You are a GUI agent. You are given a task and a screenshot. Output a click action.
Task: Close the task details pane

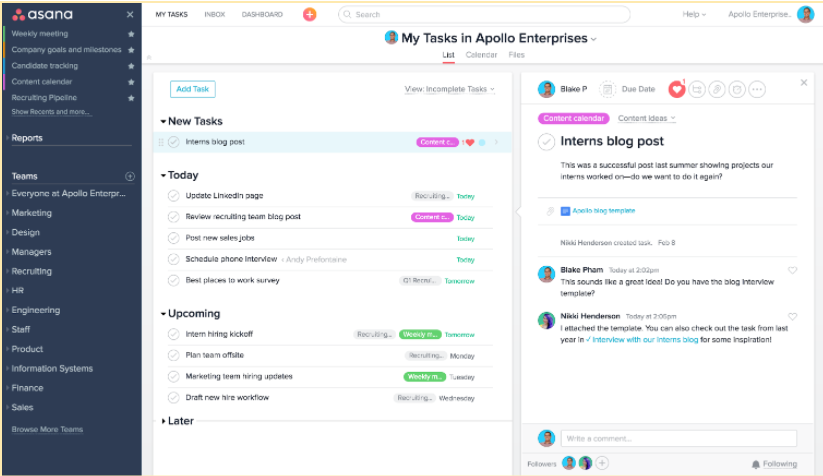point(804,82)
